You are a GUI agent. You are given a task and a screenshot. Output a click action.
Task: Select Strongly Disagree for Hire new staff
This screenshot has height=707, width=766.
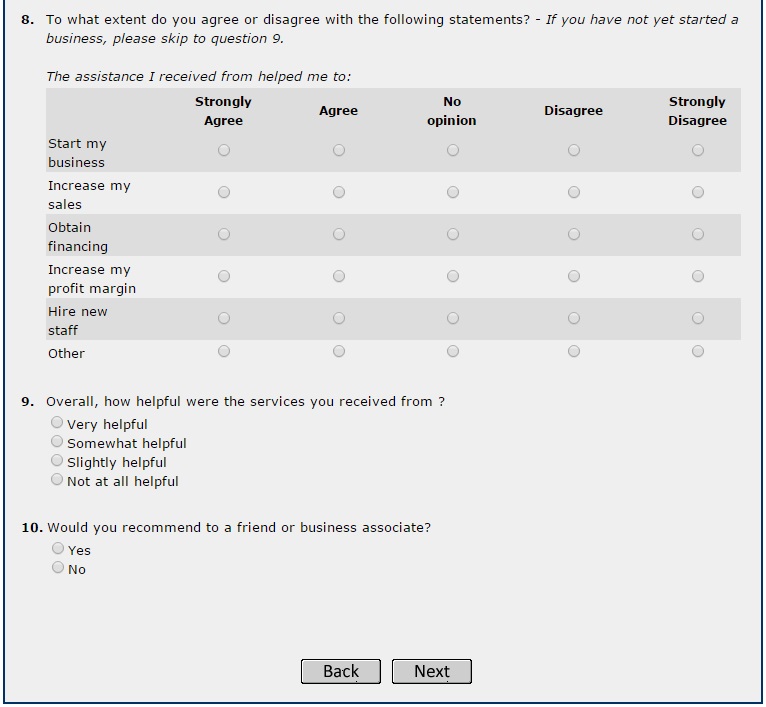point(698,319)
